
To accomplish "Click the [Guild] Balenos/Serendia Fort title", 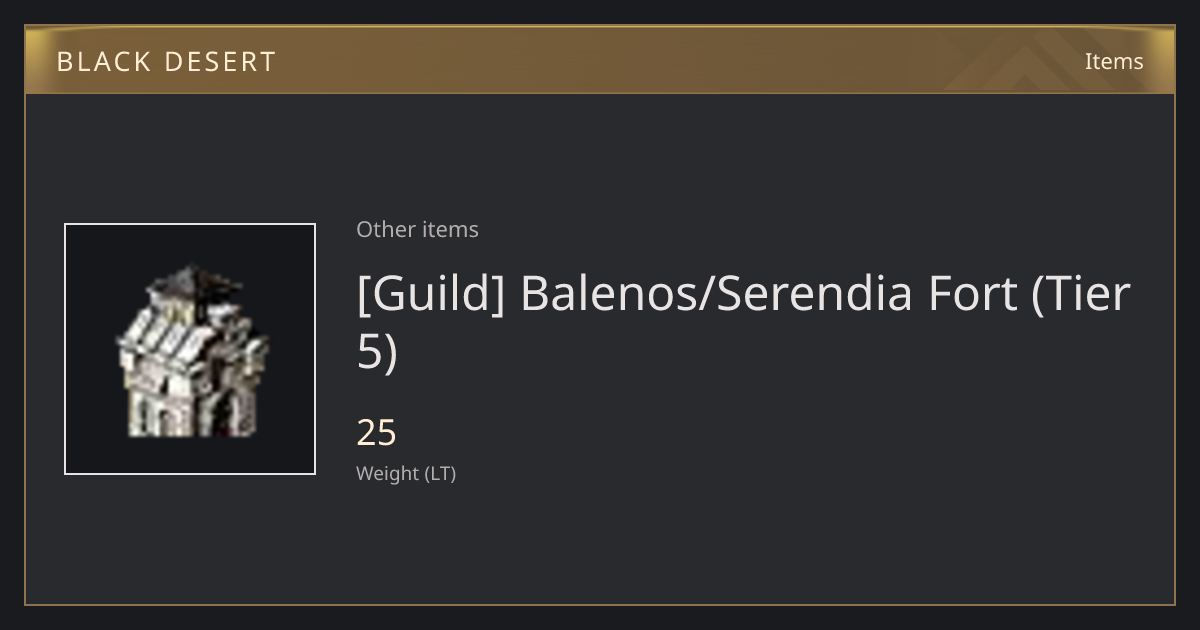I will coord(743,322).
